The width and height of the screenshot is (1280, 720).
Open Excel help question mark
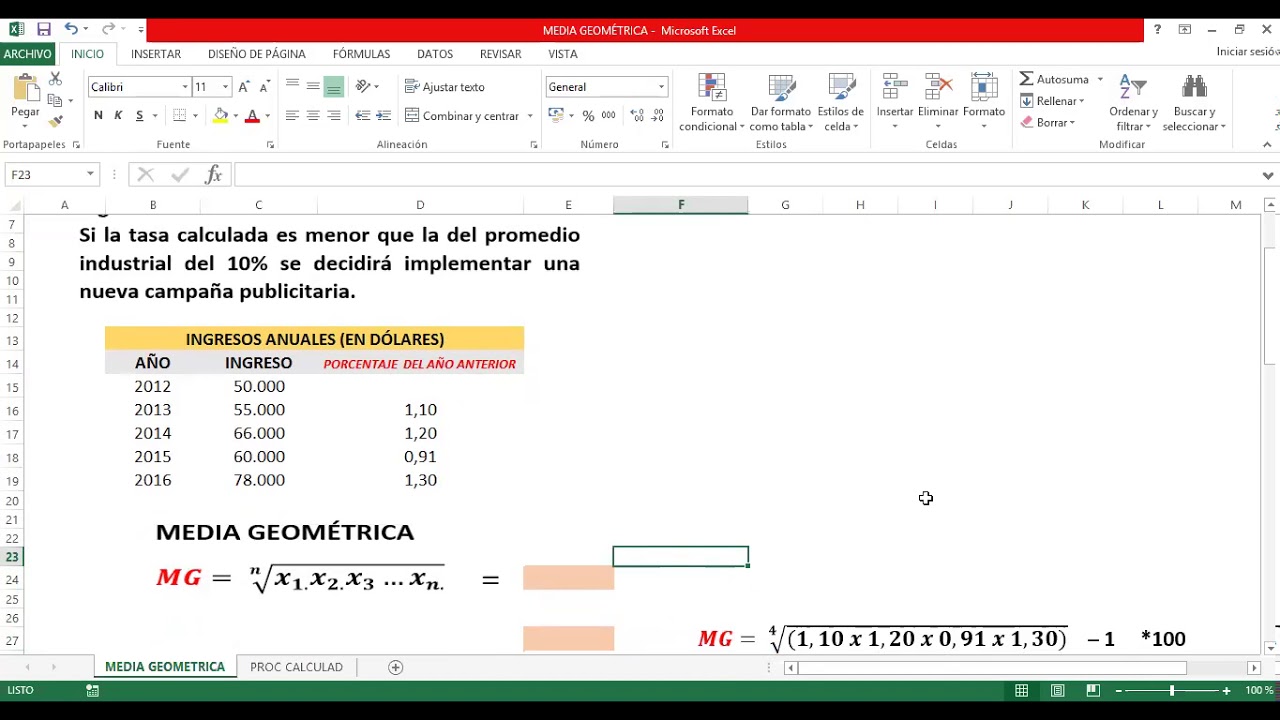pos(1157,30)
